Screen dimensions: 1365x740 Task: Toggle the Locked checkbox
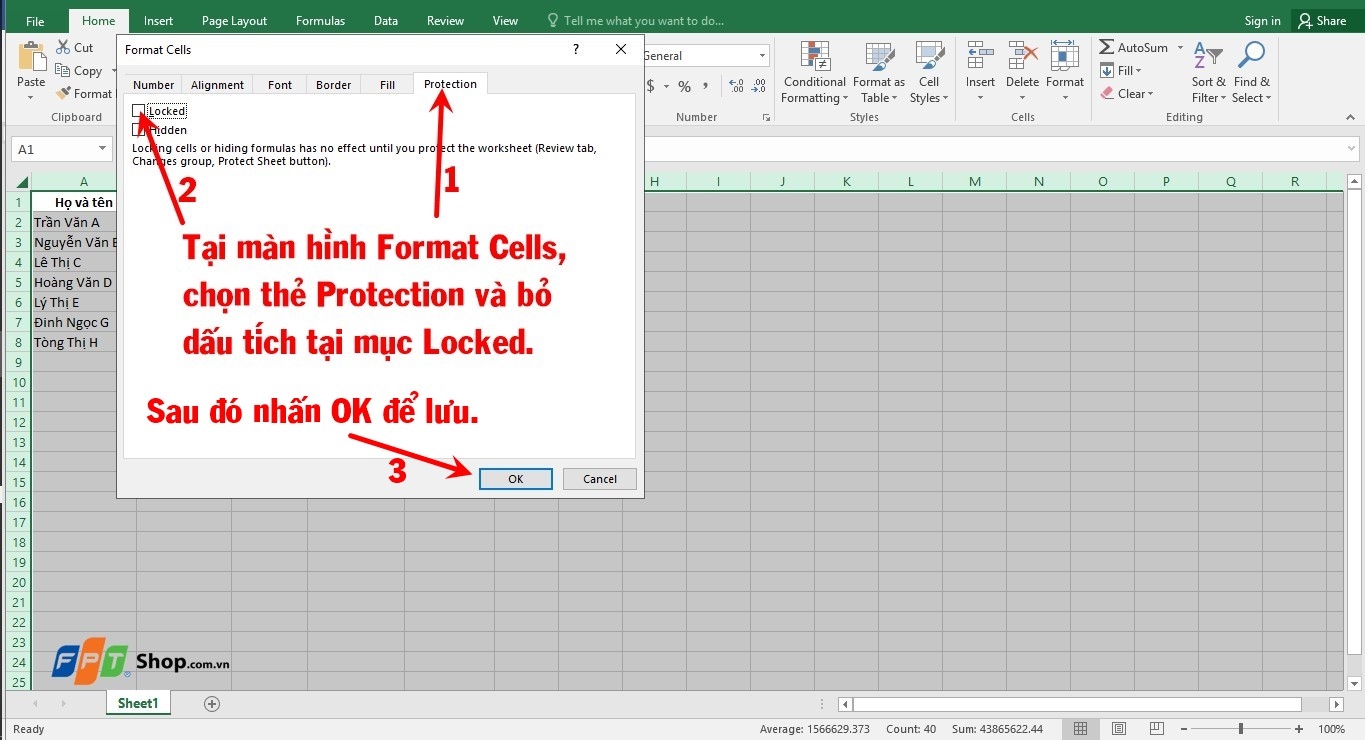[x=138, y=111]
